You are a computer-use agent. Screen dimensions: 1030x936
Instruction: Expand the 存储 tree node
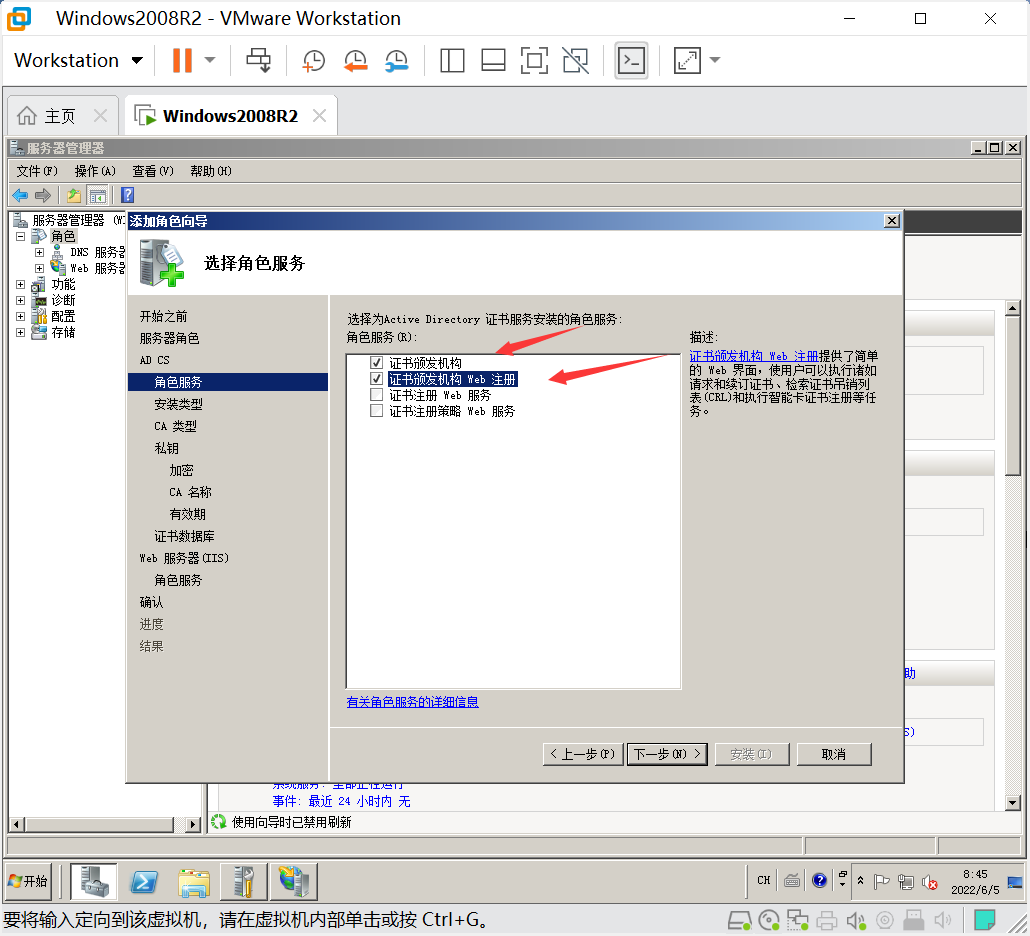20,332
